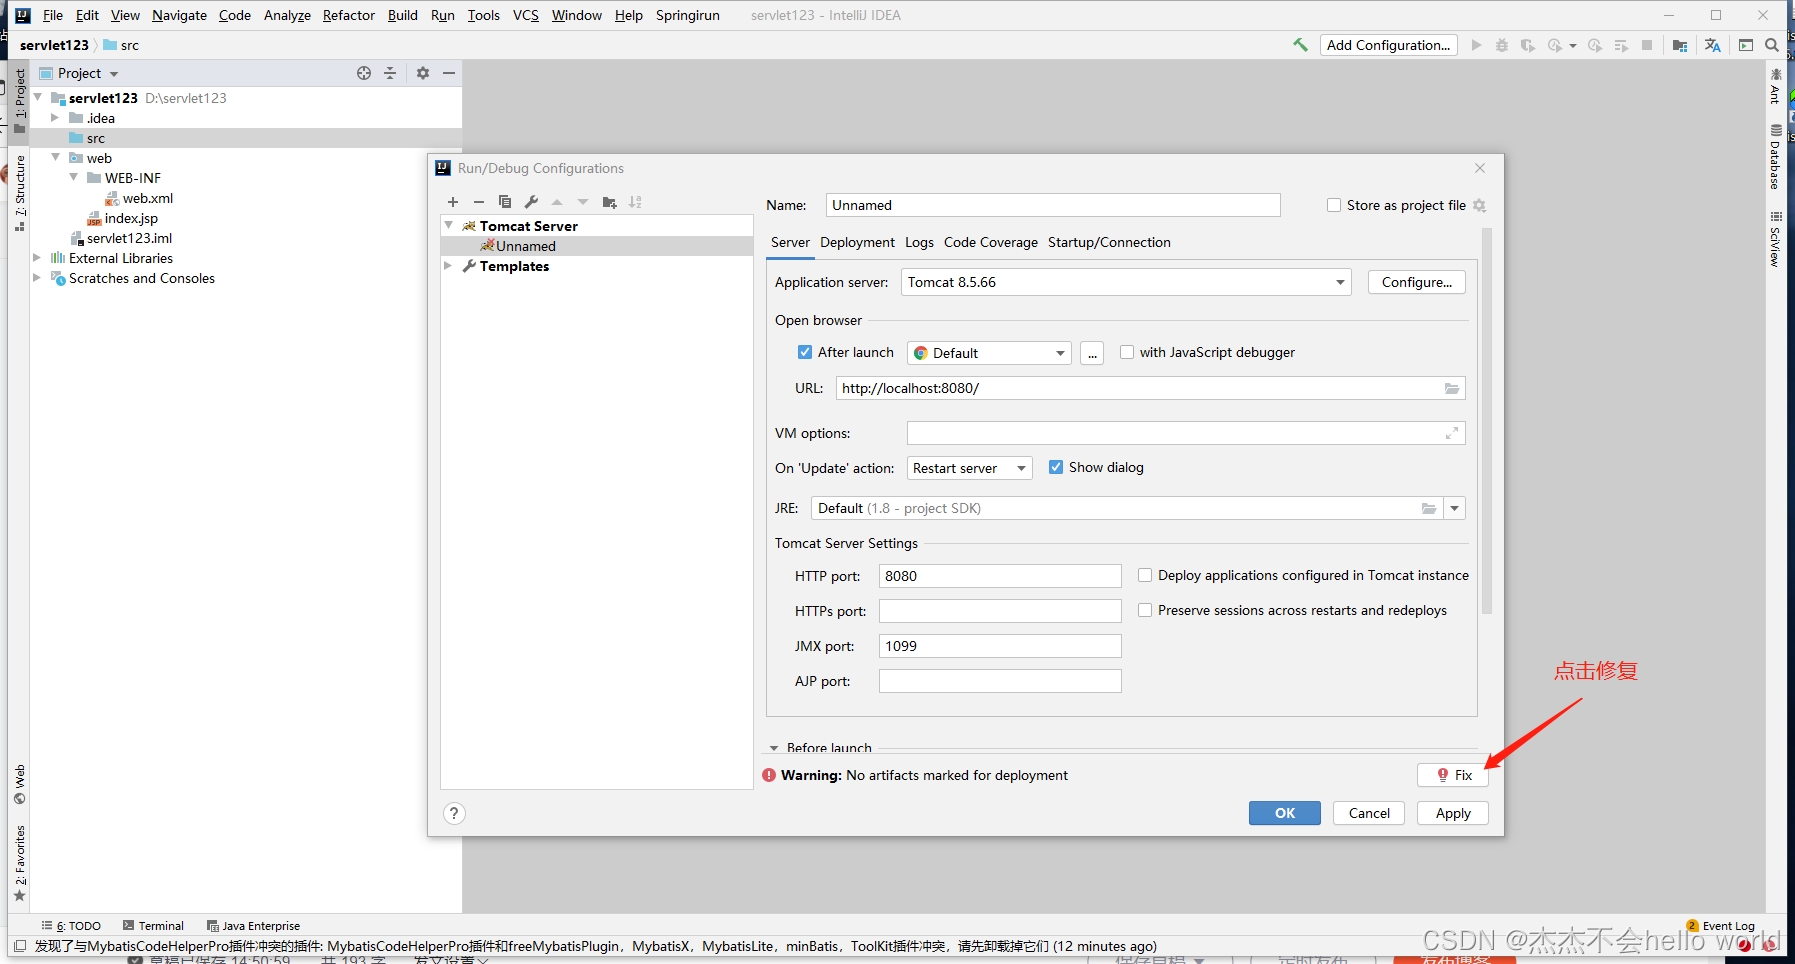
Task: Click the Stop icon in main toolbar
Action: (1647, 45)
